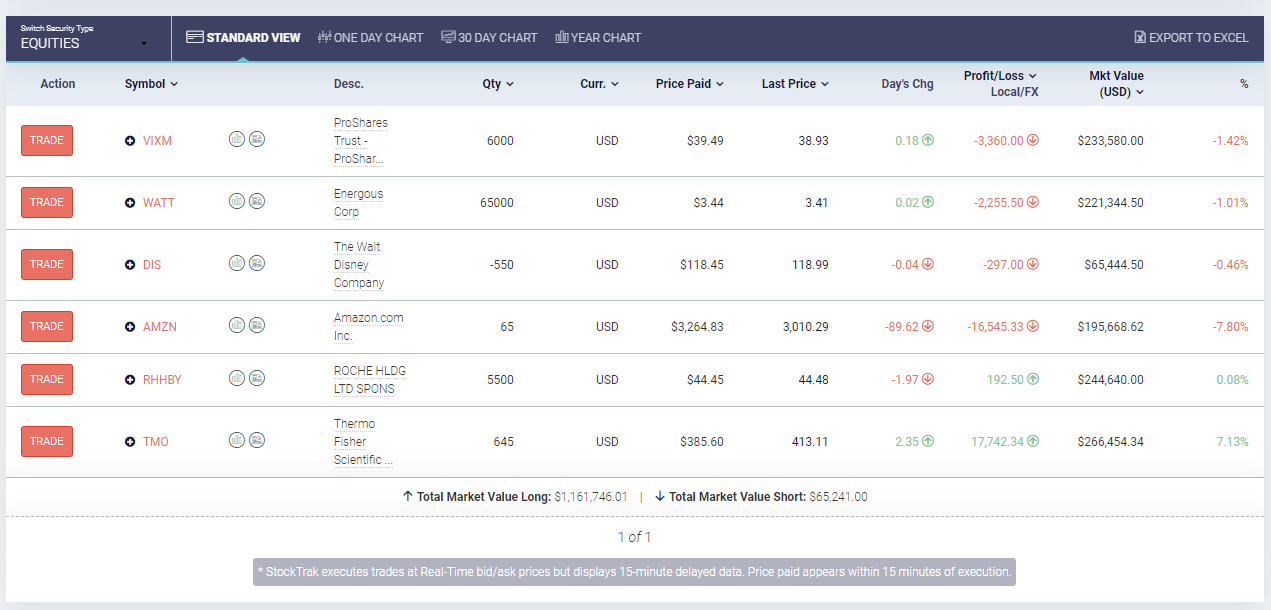Switch to the One Day Chart view
Screen dimensions: 1271x610
[371, 37]
